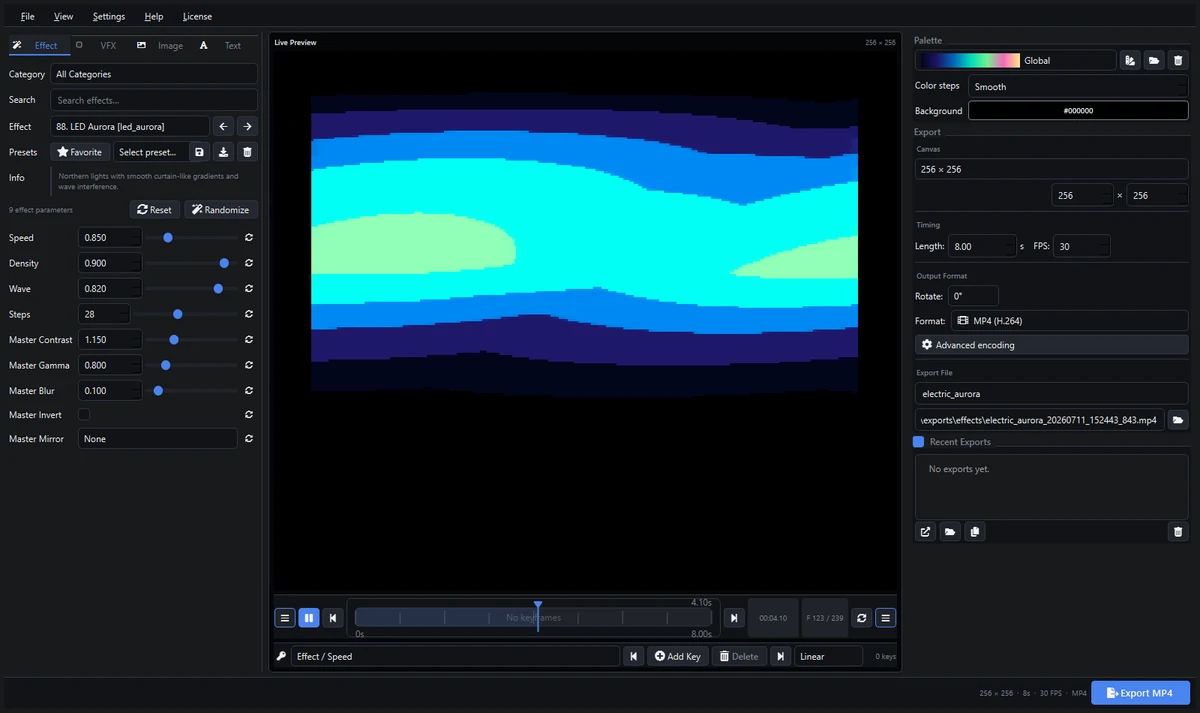Reset Master Contrast with its refresh icon
The image size is (1200, 713).
click(x=248, y=340)
